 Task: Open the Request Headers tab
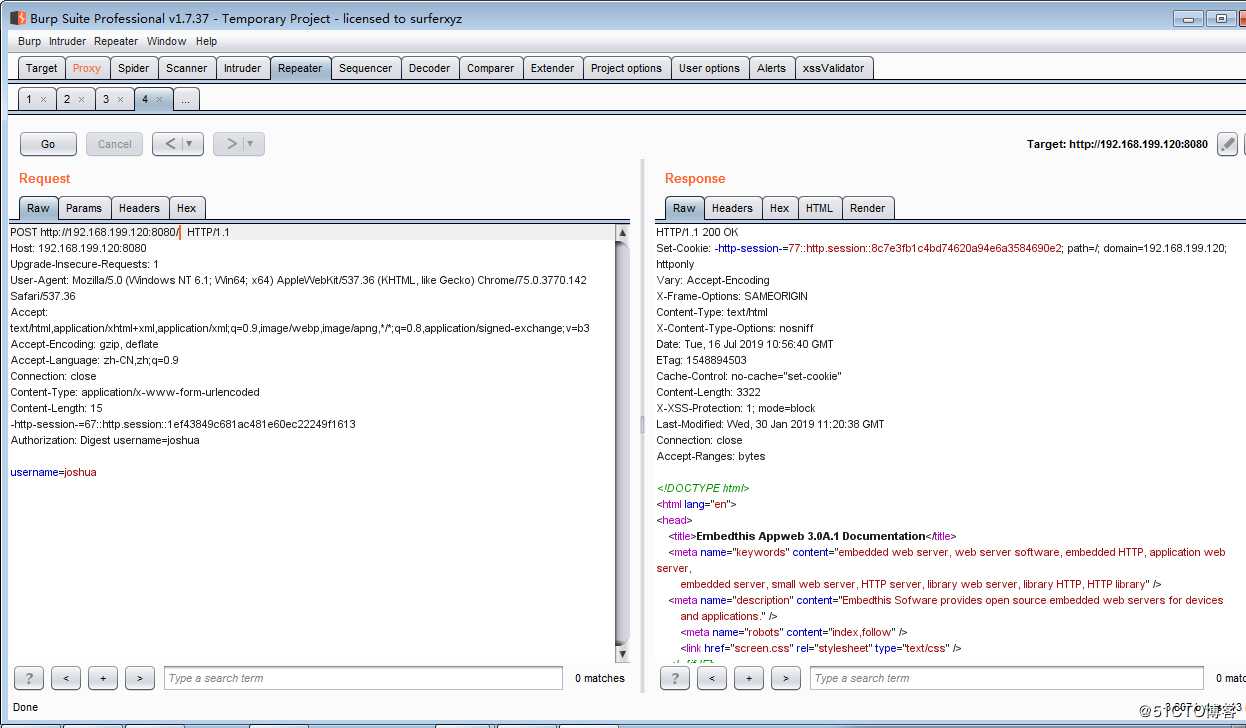pyautogui.click(x=139, y=208)
